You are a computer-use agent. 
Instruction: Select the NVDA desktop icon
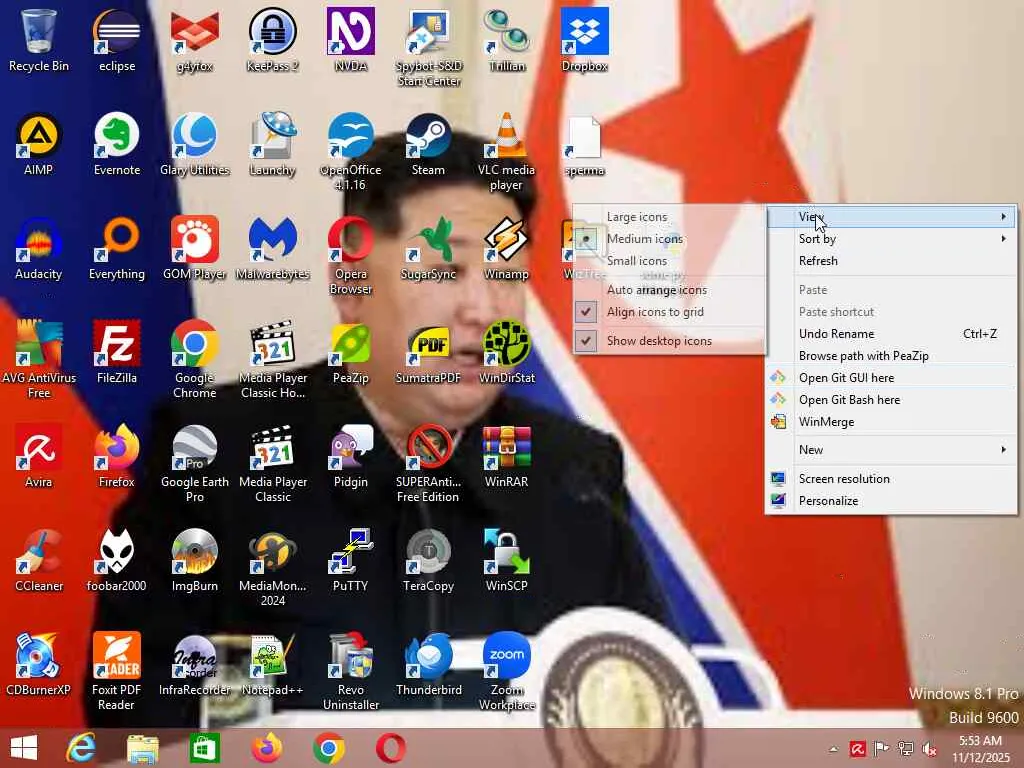click(x=351, y=40)
